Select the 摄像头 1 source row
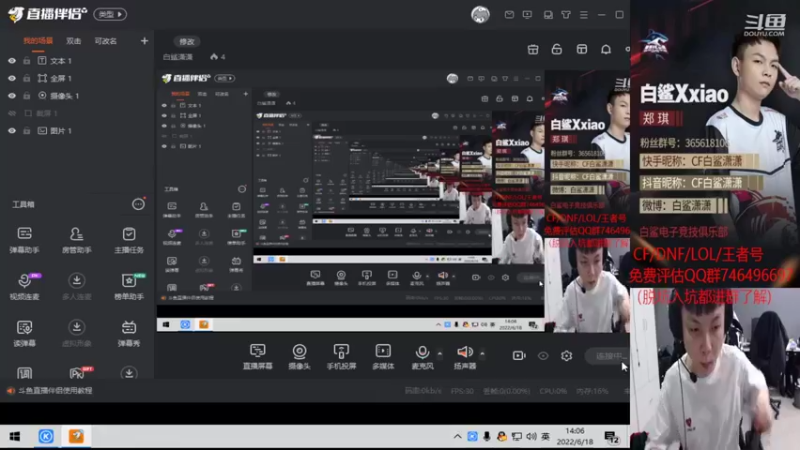This screenshot has height=450, width=800. (77, 95)
